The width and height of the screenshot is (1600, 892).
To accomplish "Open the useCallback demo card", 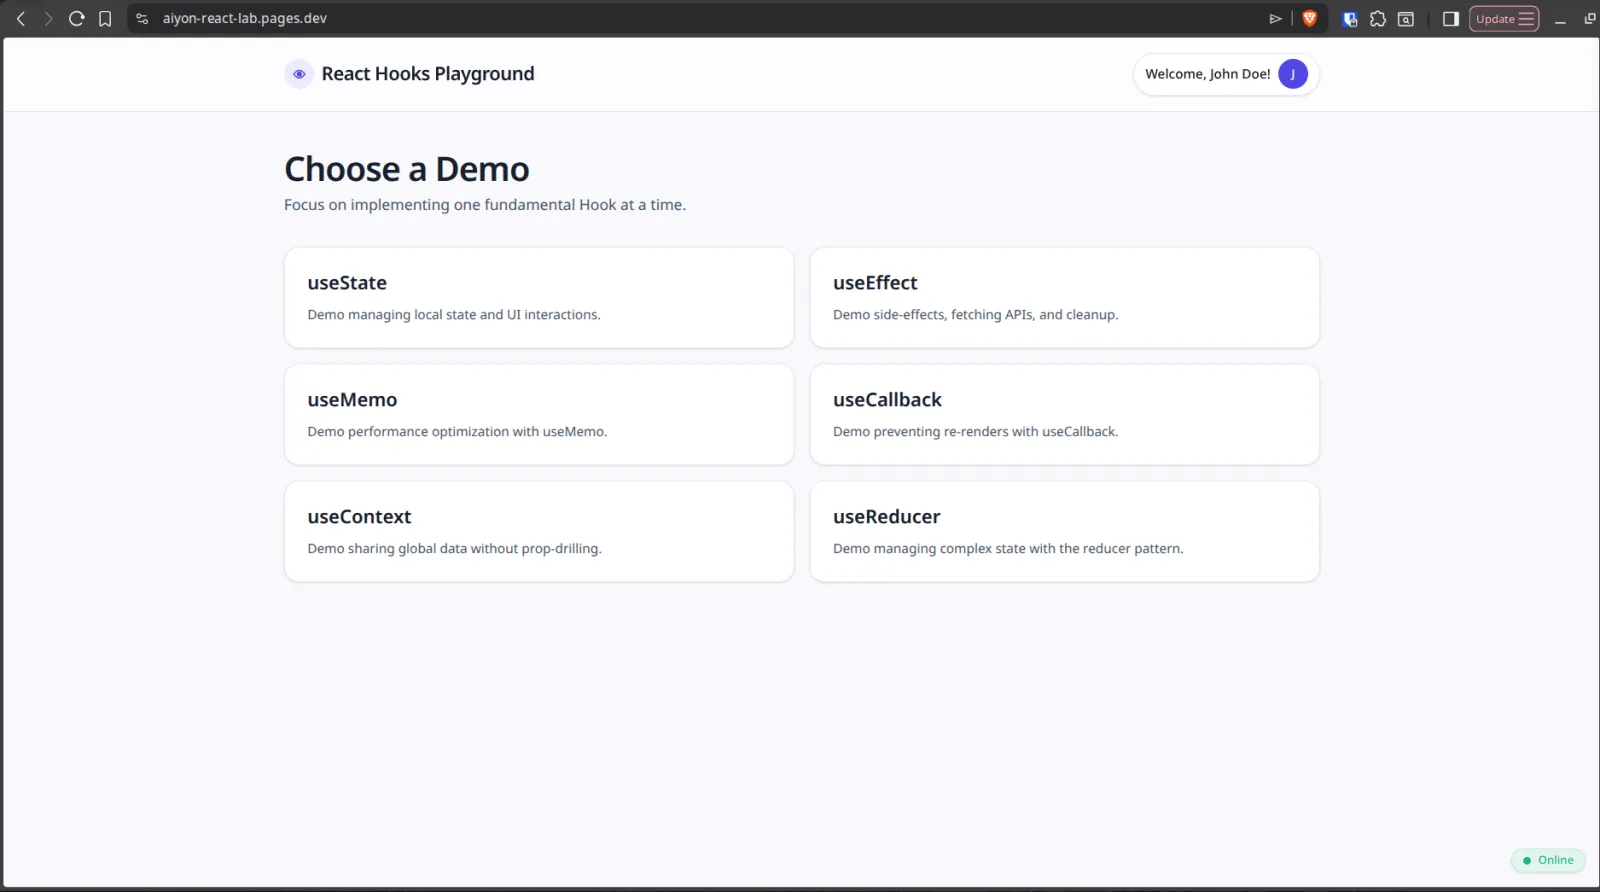I will pyautogui.click(x=1065, y=415).
